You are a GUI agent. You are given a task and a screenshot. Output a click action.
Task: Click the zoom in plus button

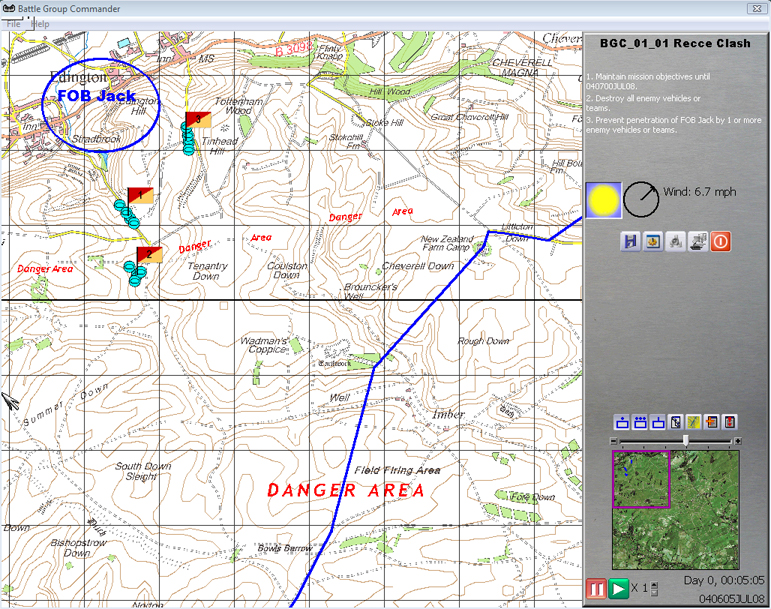pos(738,441)
